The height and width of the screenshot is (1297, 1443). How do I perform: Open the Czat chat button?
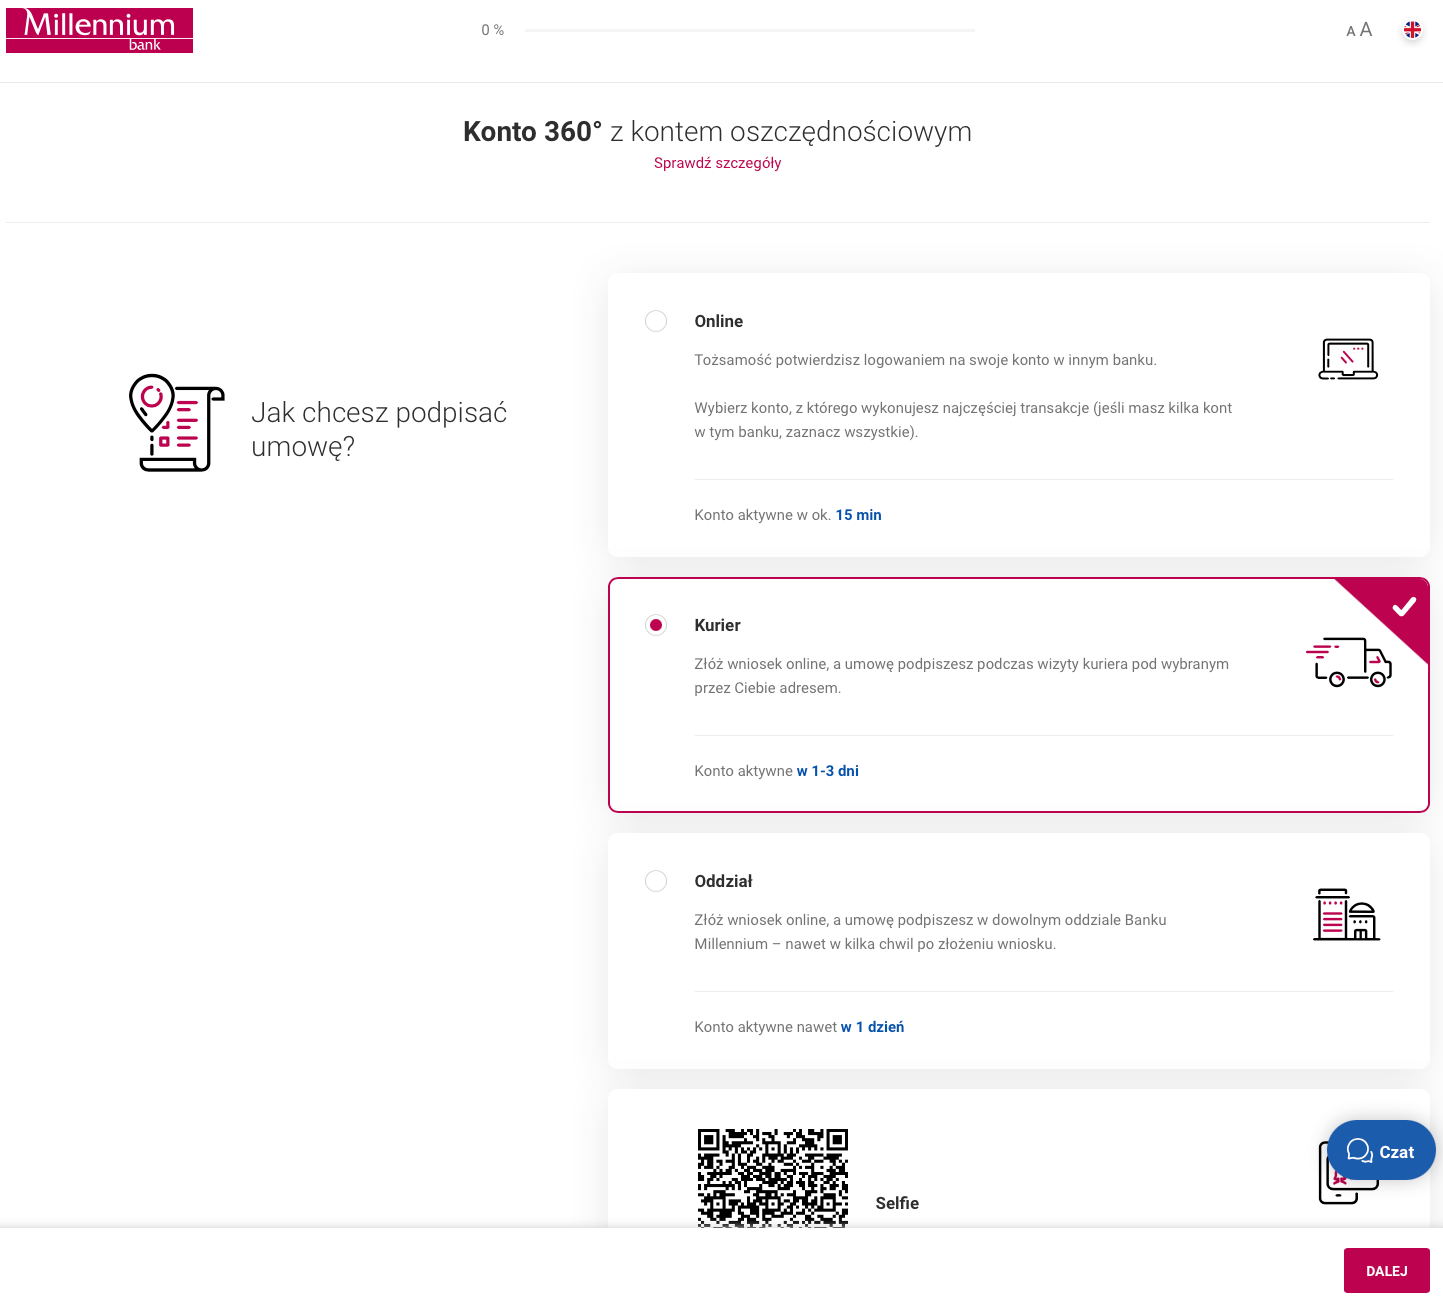pyautogui.click(x=1381, y=1150)
